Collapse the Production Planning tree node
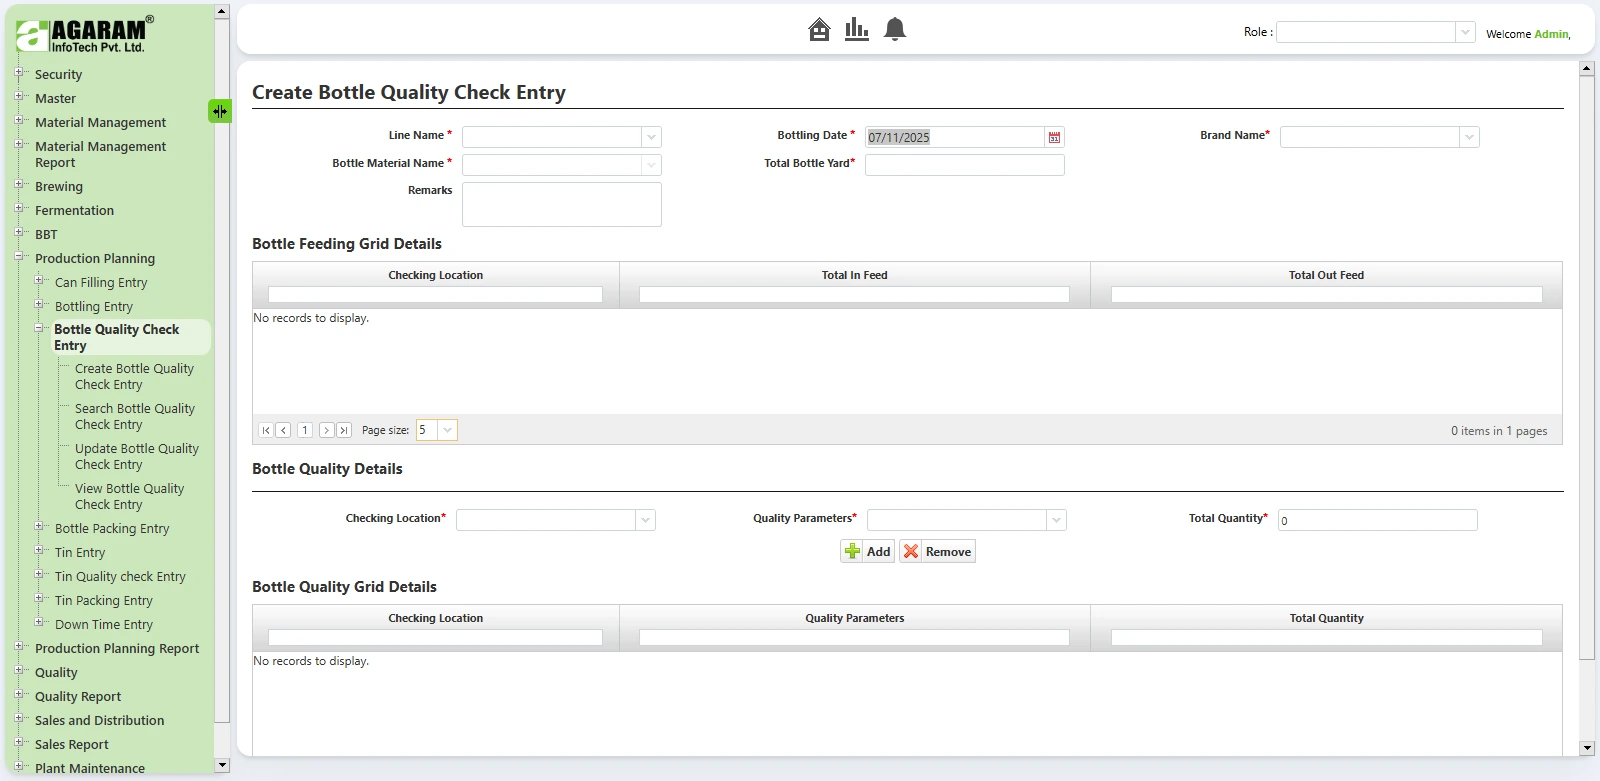Viewport: 1600px width, 781px height. click(x=19, y=258)
